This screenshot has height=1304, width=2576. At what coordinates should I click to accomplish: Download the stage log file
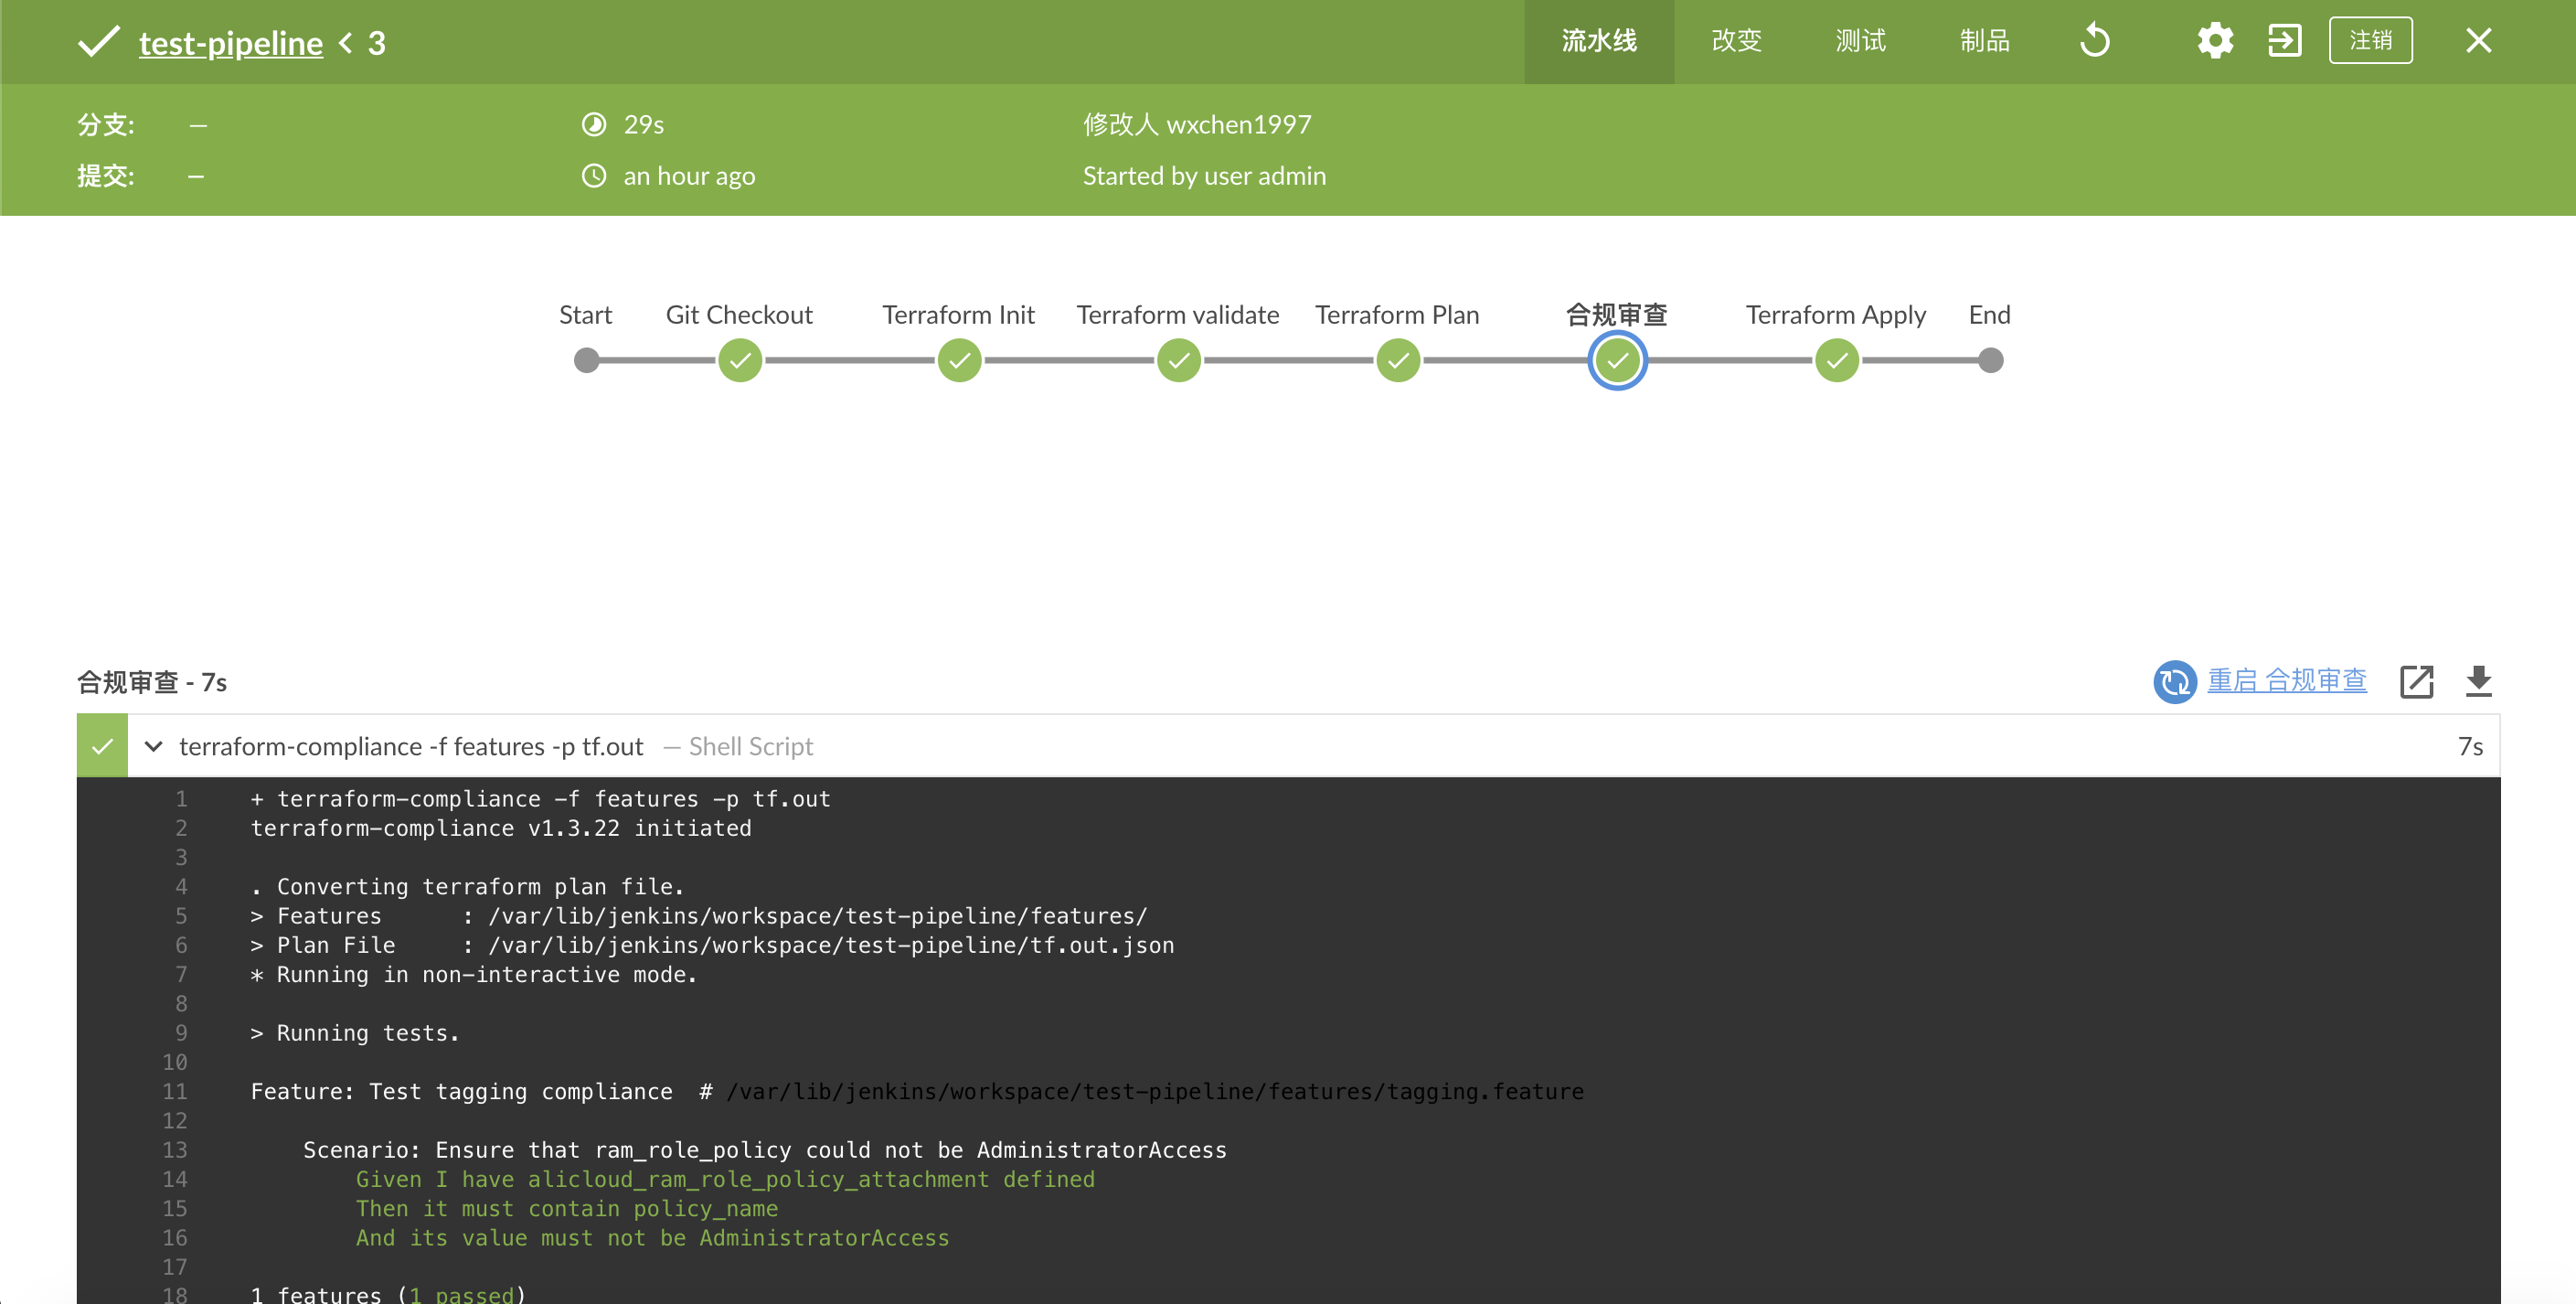[2478, 681]
